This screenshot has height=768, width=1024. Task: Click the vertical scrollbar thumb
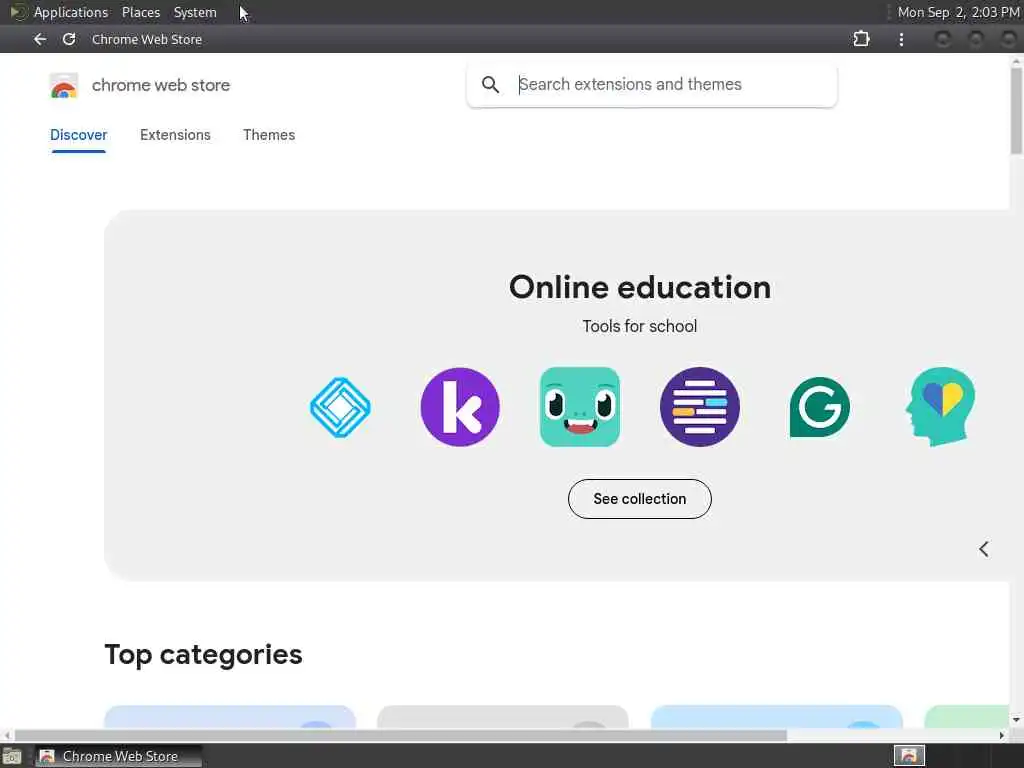pos(1016,110)
